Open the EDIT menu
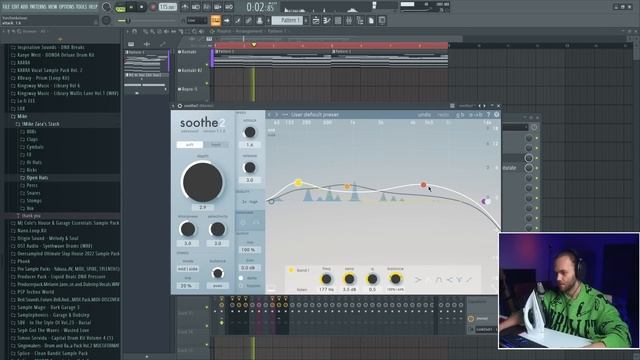Image resolution: width=640 pixels, height=360 pixels. [16, 7]
